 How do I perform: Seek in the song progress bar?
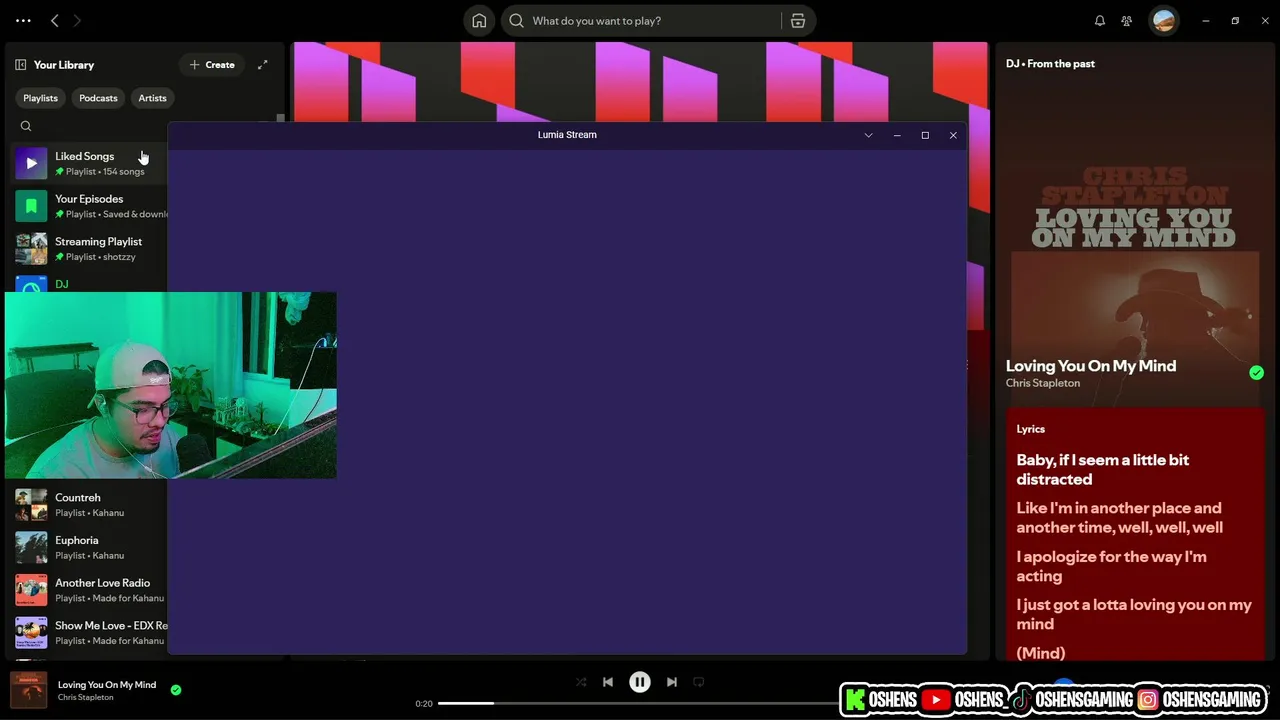coord(638,704)
